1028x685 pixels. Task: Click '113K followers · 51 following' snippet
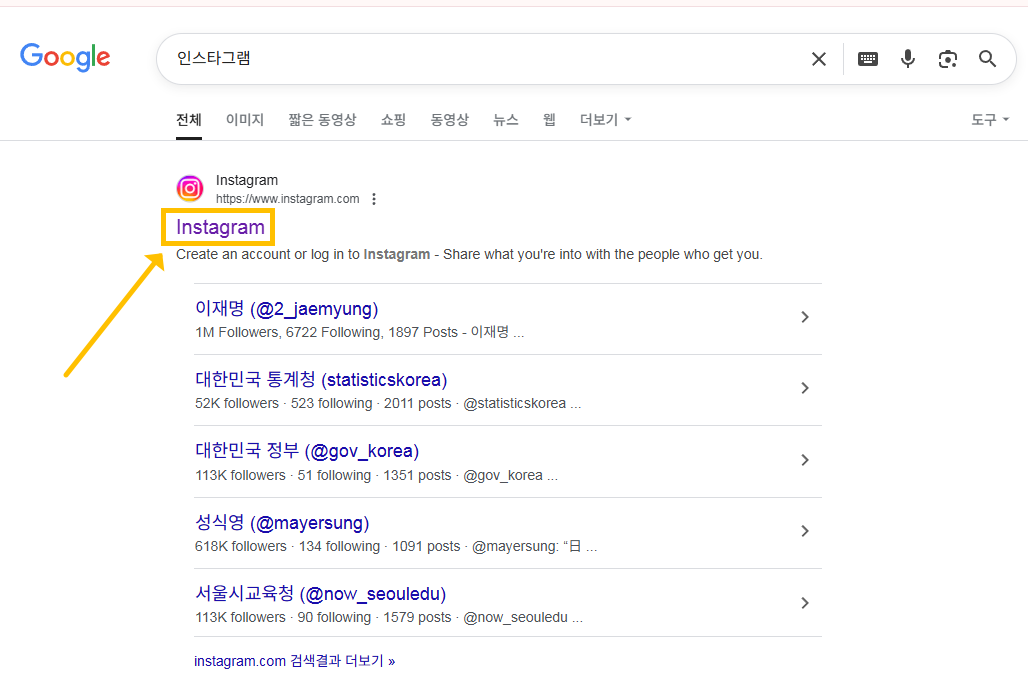(x=376, y=475)
